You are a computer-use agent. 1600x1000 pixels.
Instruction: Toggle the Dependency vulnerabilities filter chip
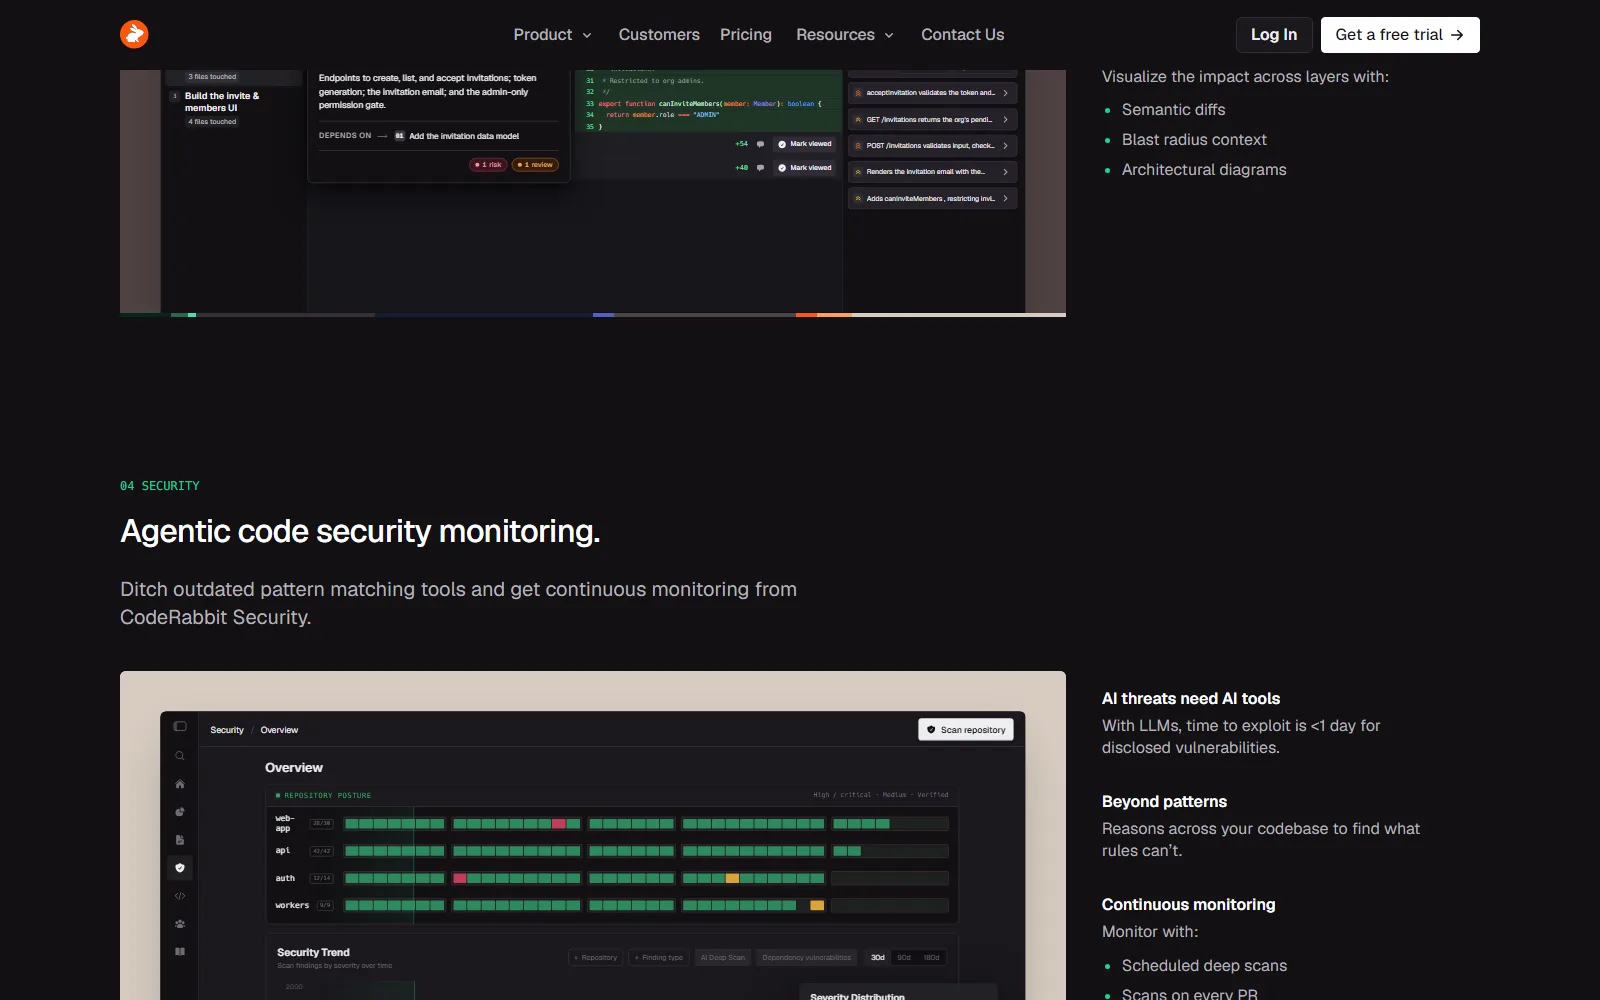(807, 958)
